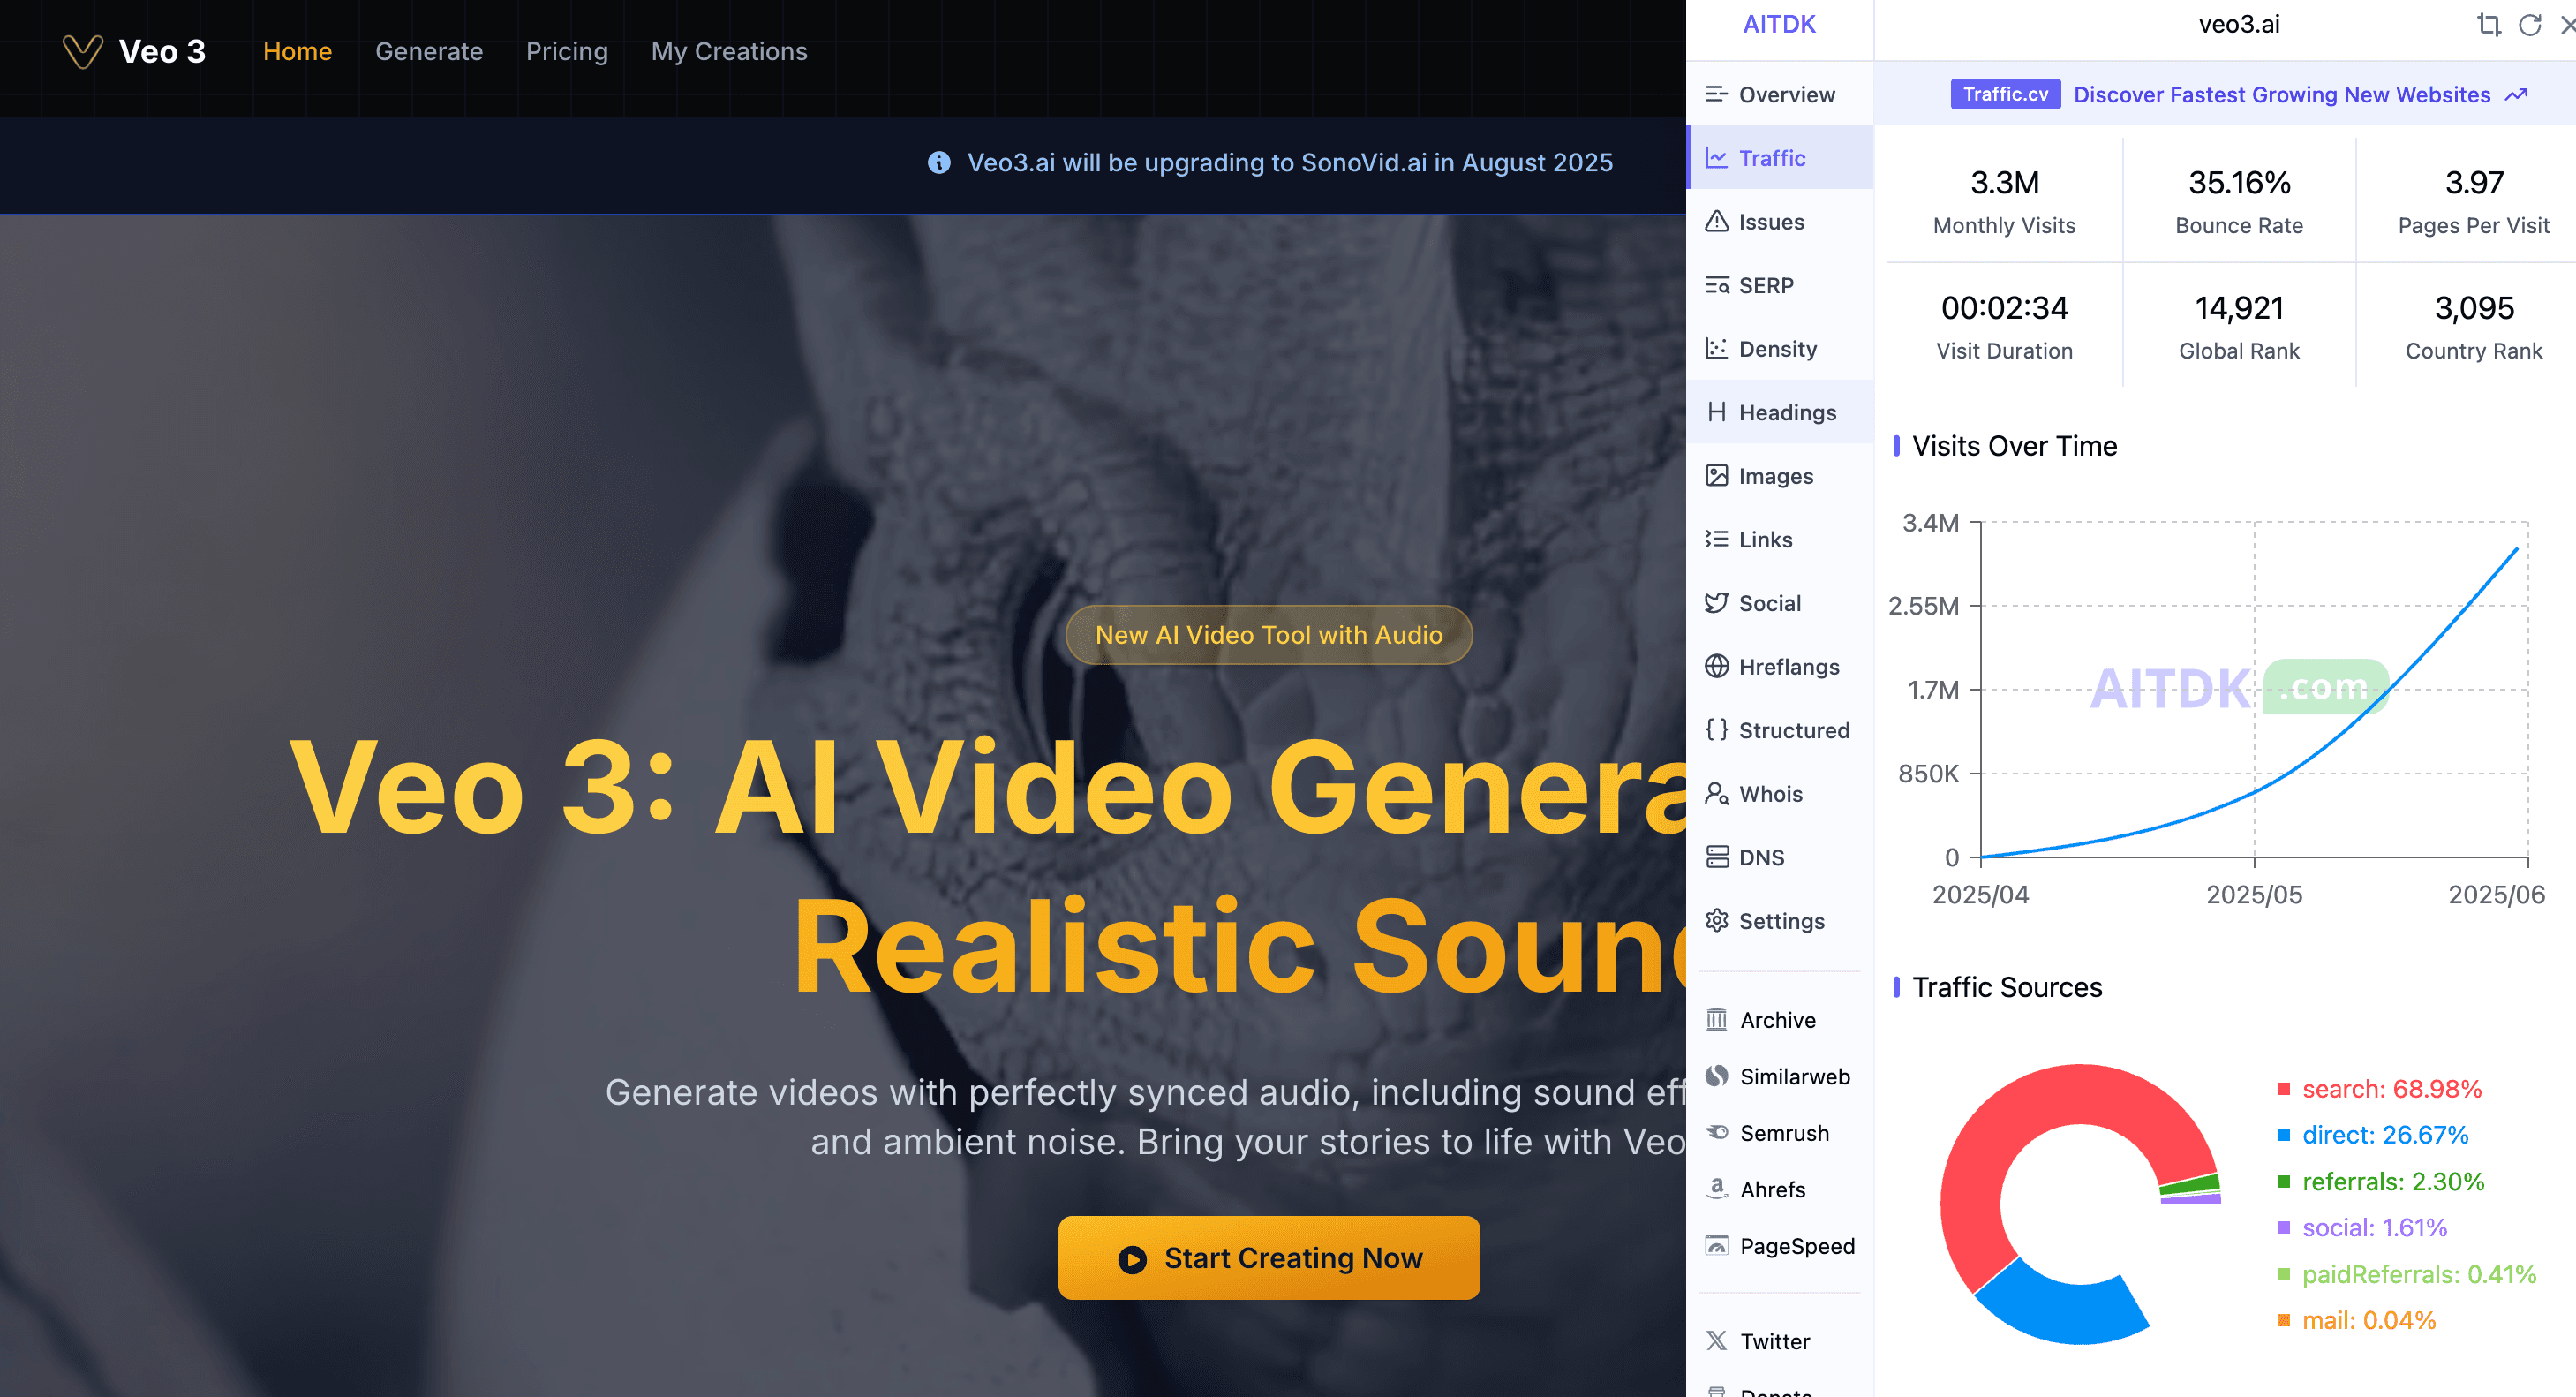Image resolution: width=2576 pixels, height=1397 pixels.
Task: Click the 35.16% Bounce Rate value
Action: [2239, 182]
